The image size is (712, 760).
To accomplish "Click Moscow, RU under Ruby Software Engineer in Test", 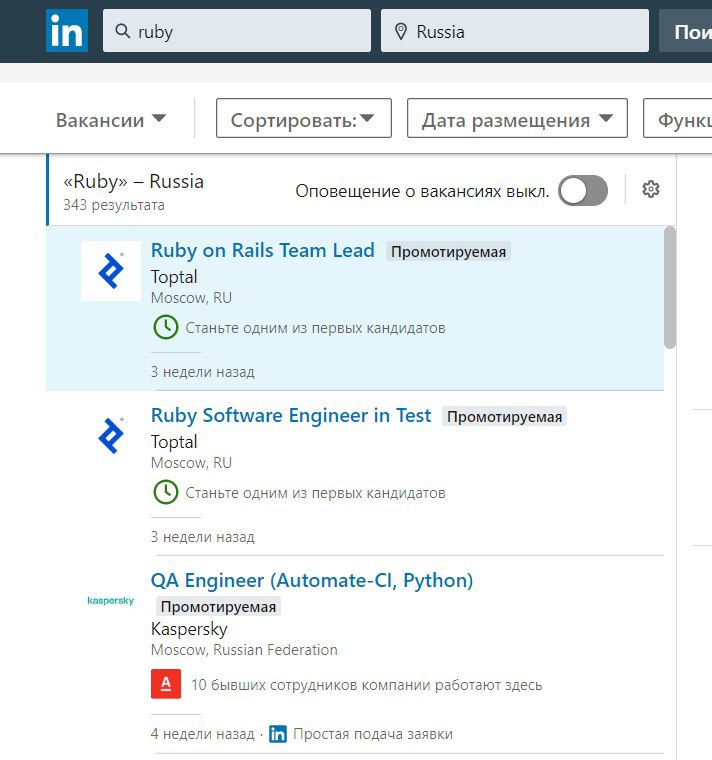I will coord(191,462).
